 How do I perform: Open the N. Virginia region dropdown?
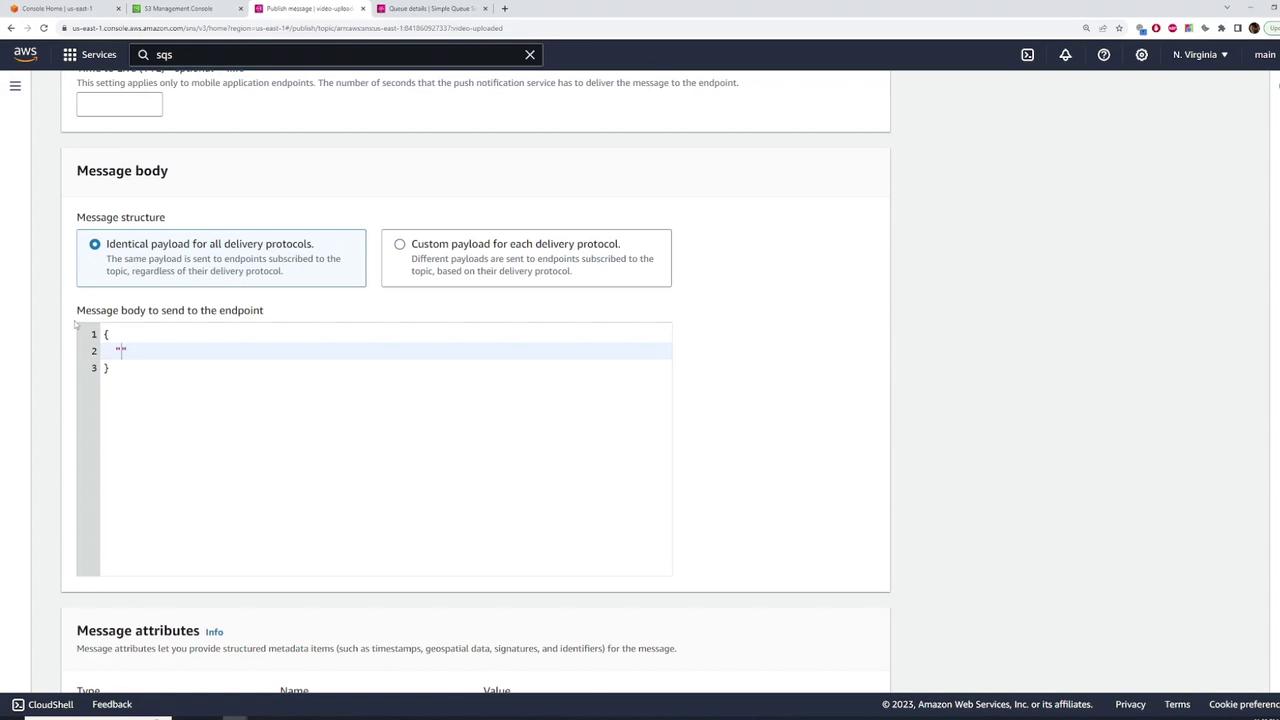point(1200,55)
